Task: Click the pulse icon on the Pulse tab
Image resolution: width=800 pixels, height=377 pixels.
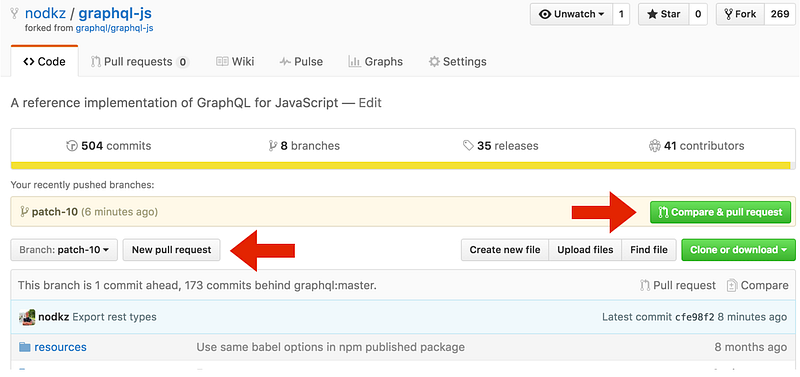Action: [x=285, y=62]
